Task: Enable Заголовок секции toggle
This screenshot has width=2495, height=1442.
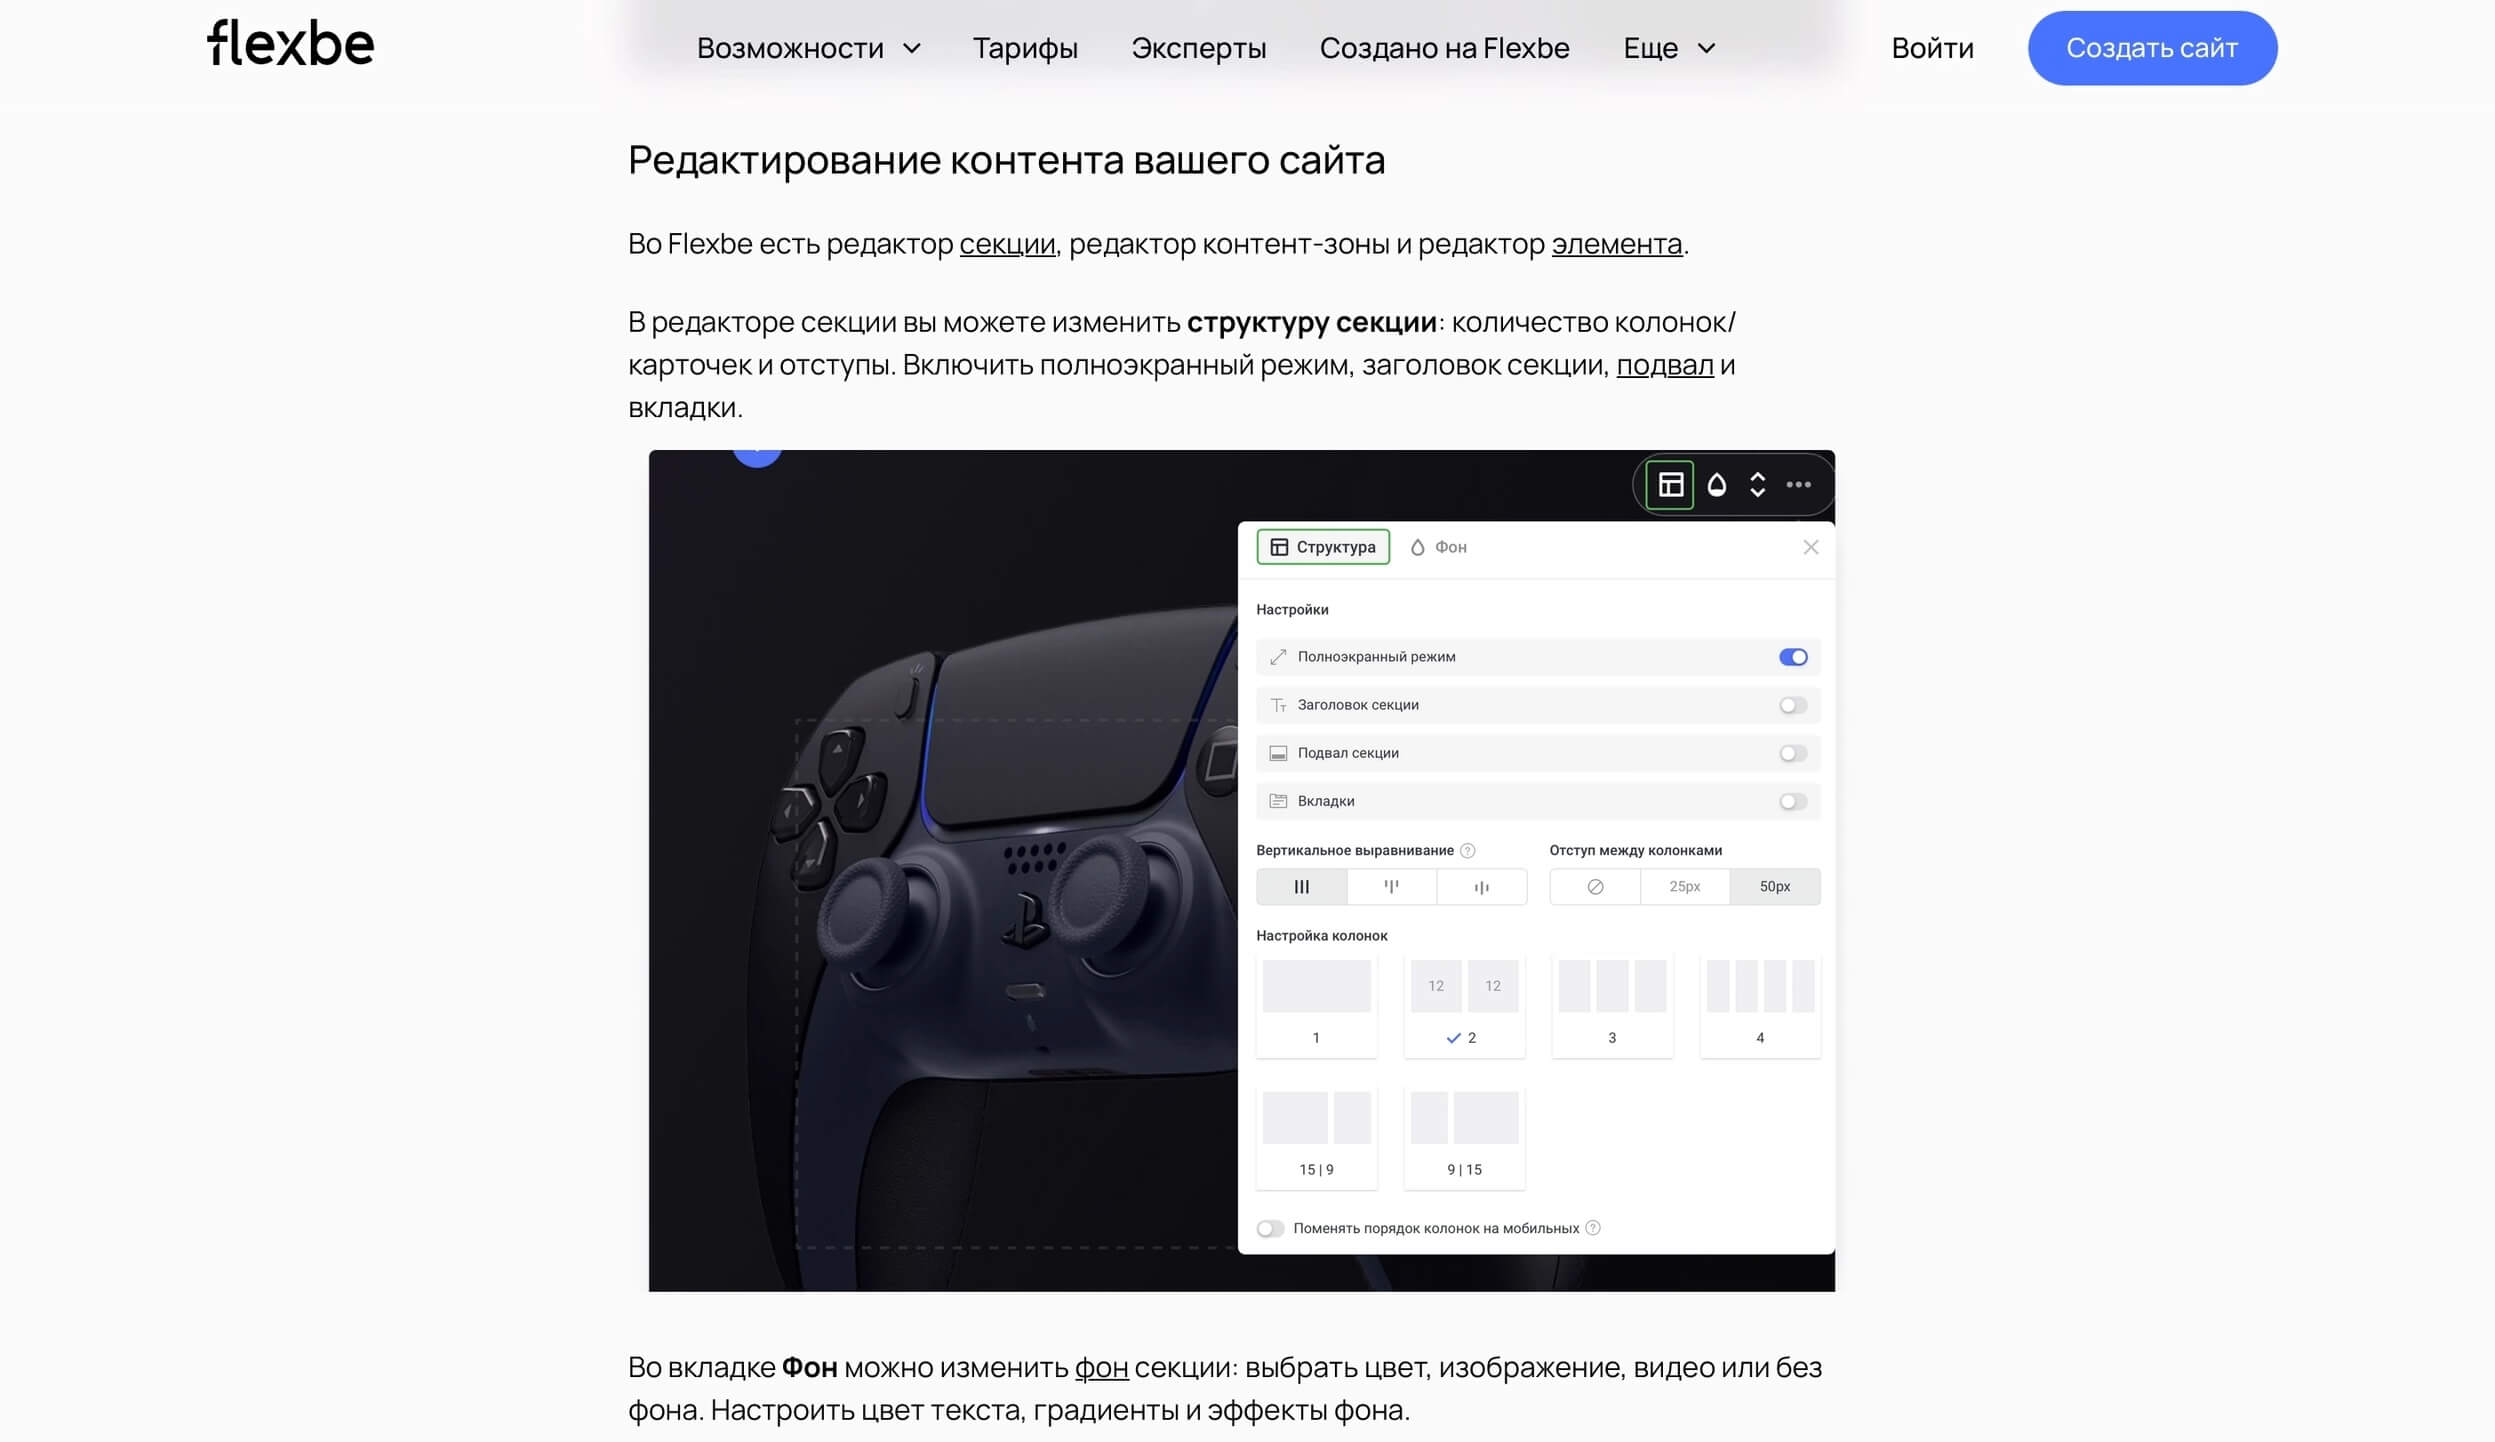Action: tap(1793, 705)
